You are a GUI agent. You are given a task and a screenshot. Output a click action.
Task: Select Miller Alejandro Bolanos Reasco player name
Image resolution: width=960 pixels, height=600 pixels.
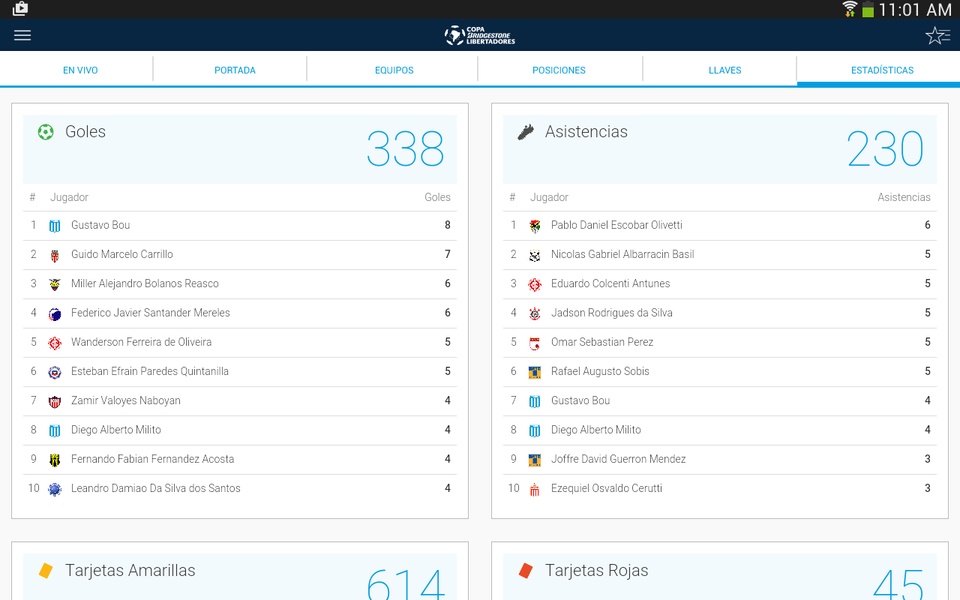point(144,283)
